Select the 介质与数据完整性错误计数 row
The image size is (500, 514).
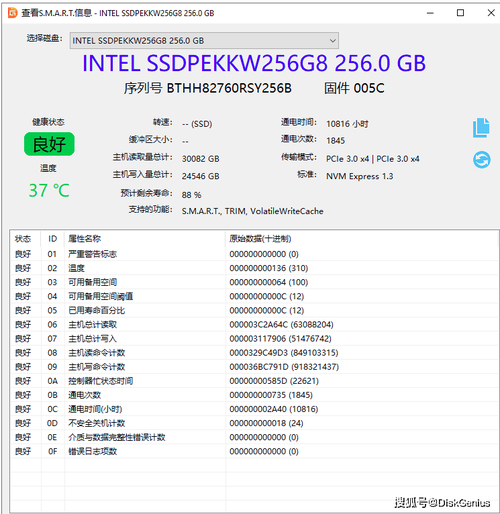253,437
